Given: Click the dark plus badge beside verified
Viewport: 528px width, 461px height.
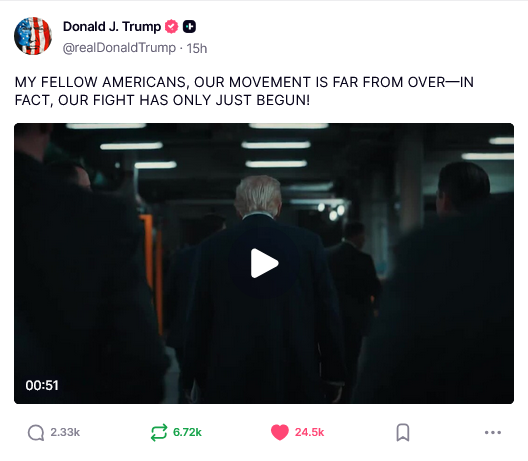Looking at the screenshot, I should click(x=189, y=27).
